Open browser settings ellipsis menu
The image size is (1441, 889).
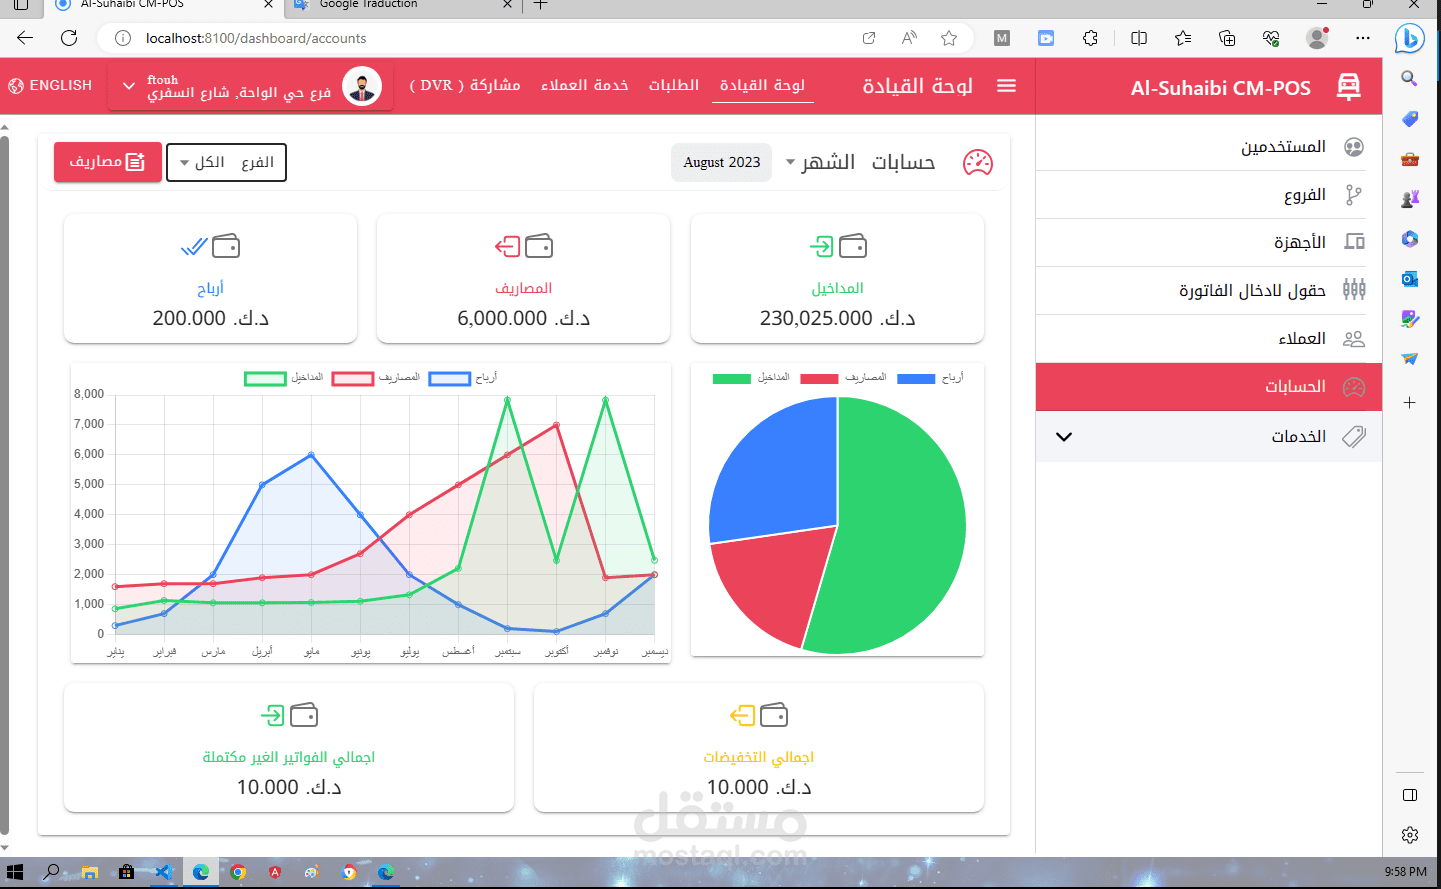[x=1363, y=38]
